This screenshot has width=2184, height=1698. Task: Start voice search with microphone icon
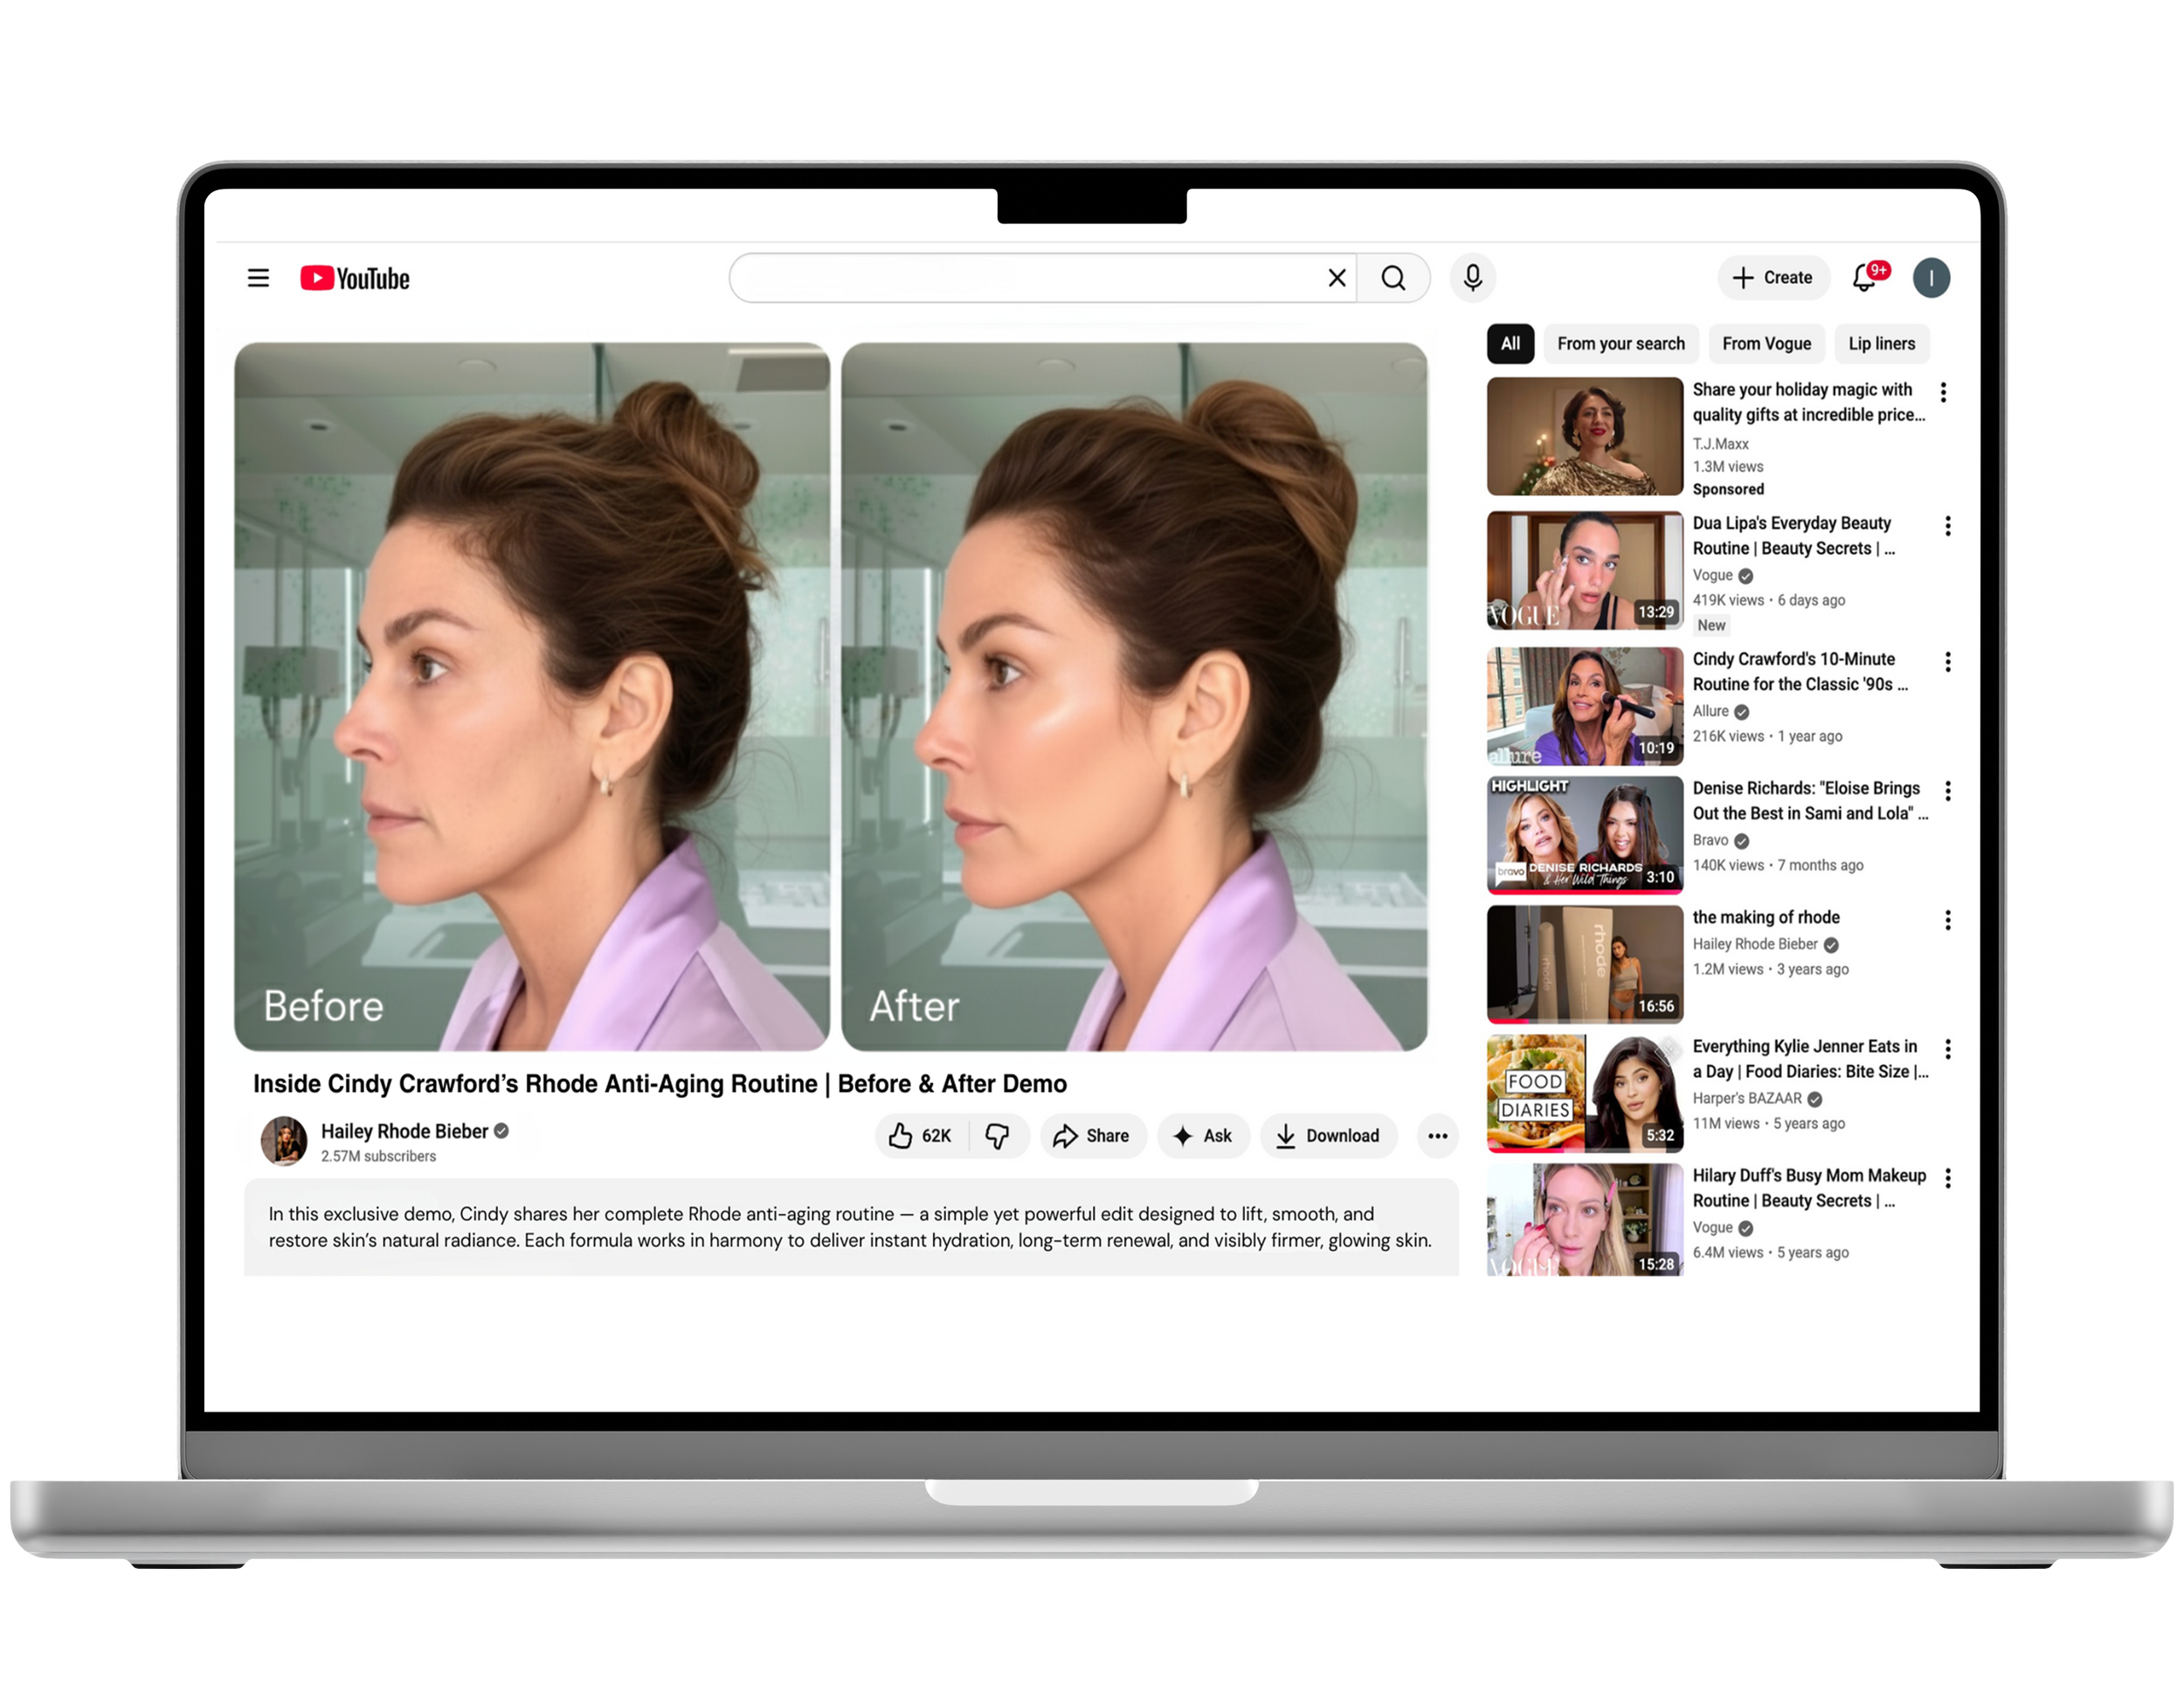(x=1472, y=278)
